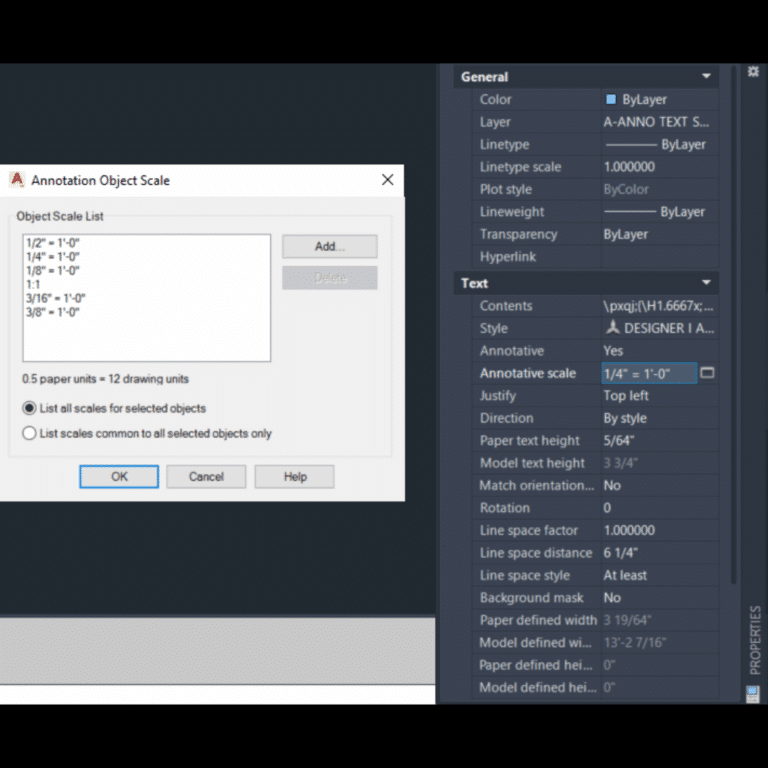Click the blue ByLayer color swatch
The height and width of the screenshot is (768, 768).
(x=611, y=100)
